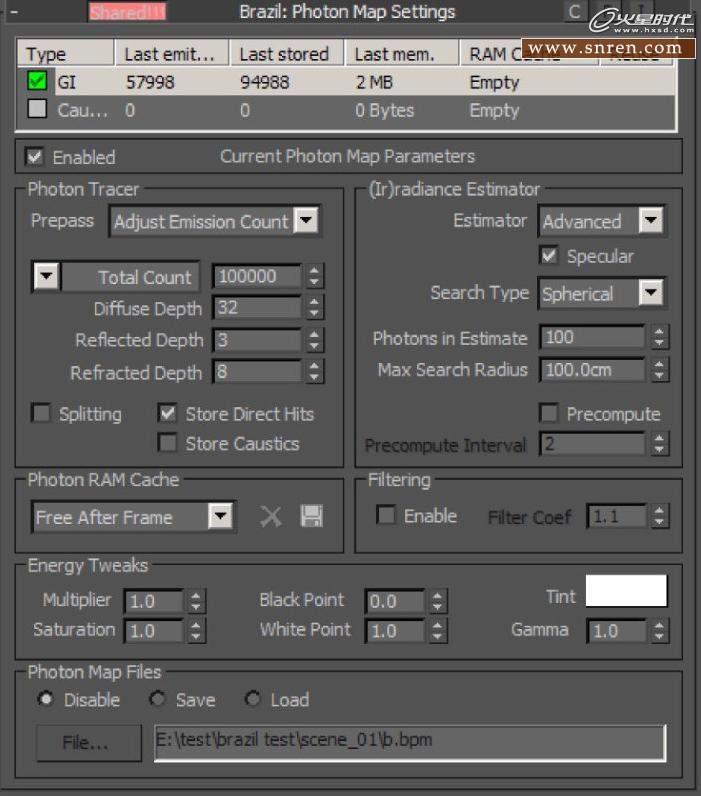This screenshot has height=796, width=701.
Task: Uncheck the Enabled checkbox
Action: click(x=35, y=156)
